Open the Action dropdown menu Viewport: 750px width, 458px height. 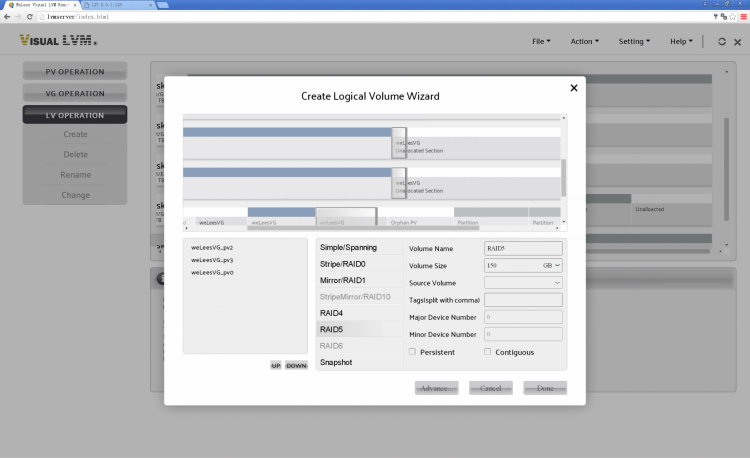pyautogui.click(x=584, y=42)
